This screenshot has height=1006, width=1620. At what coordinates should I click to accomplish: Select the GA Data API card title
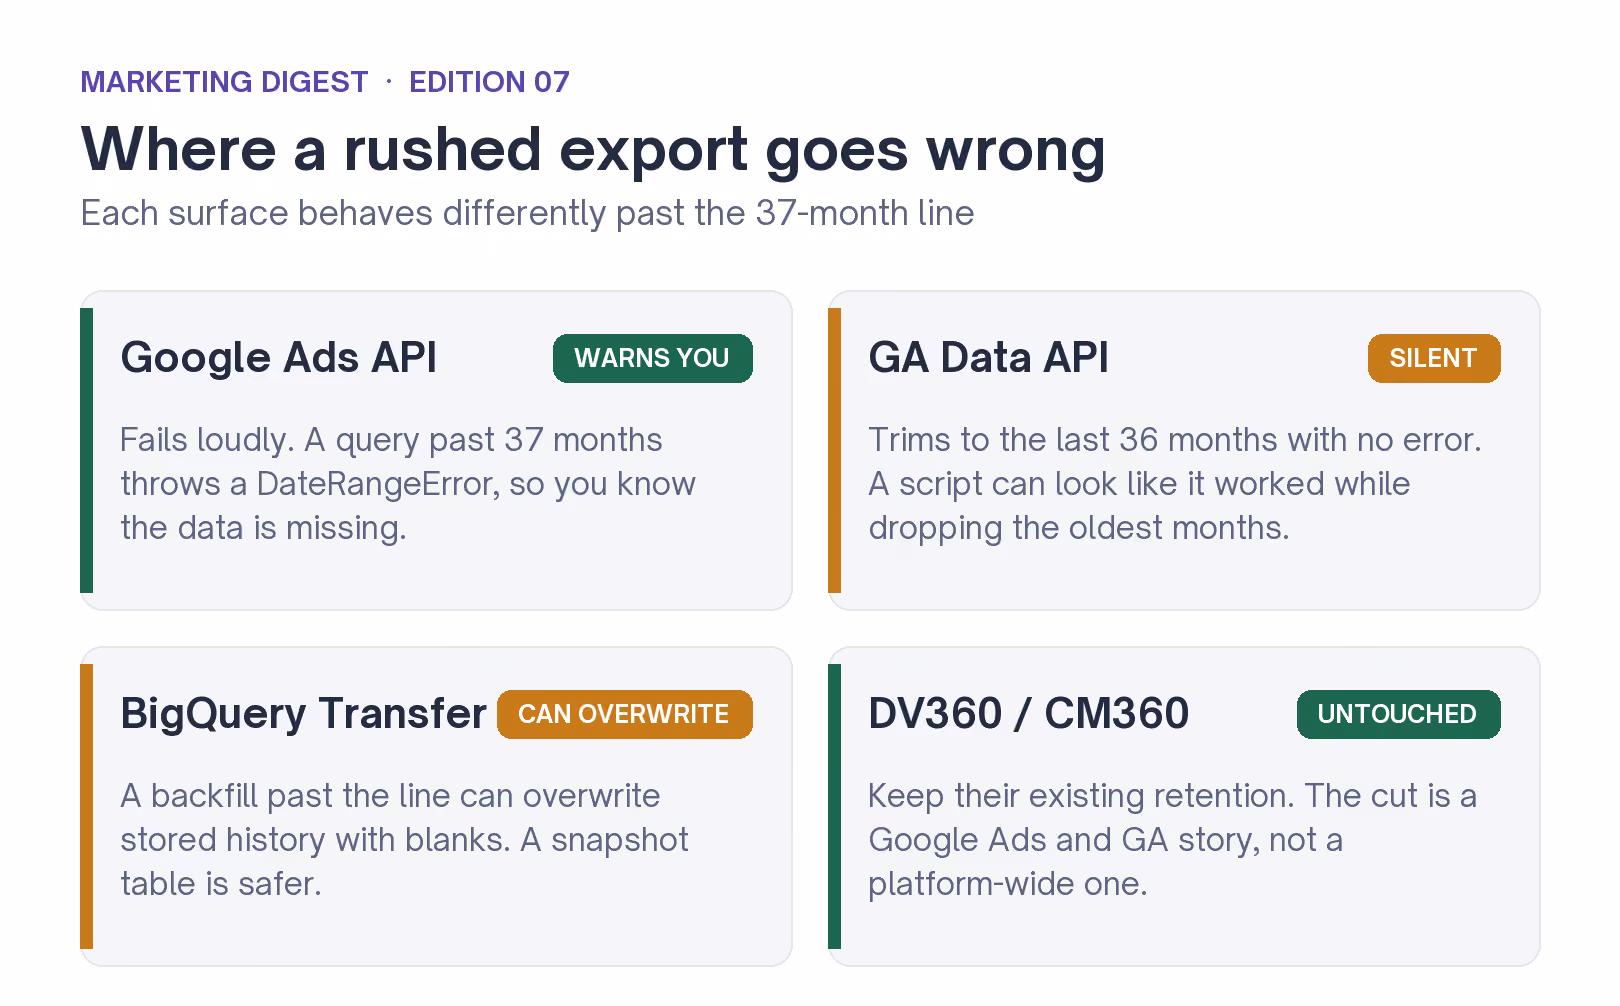pyautogui.click(x=989, y=358)
